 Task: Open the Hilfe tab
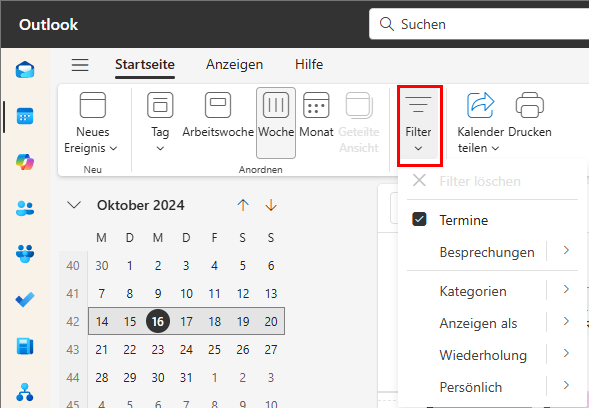click(309, 65)
